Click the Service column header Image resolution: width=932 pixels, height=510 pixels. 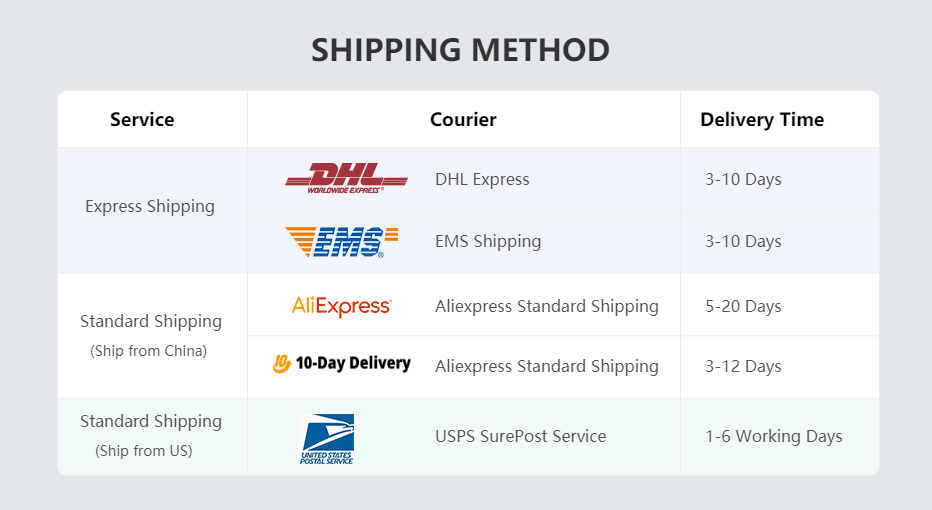click(142, 120)
